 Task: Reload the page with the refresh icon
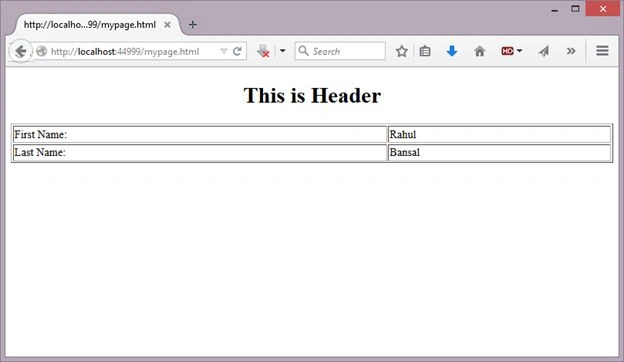coord(237,51)
